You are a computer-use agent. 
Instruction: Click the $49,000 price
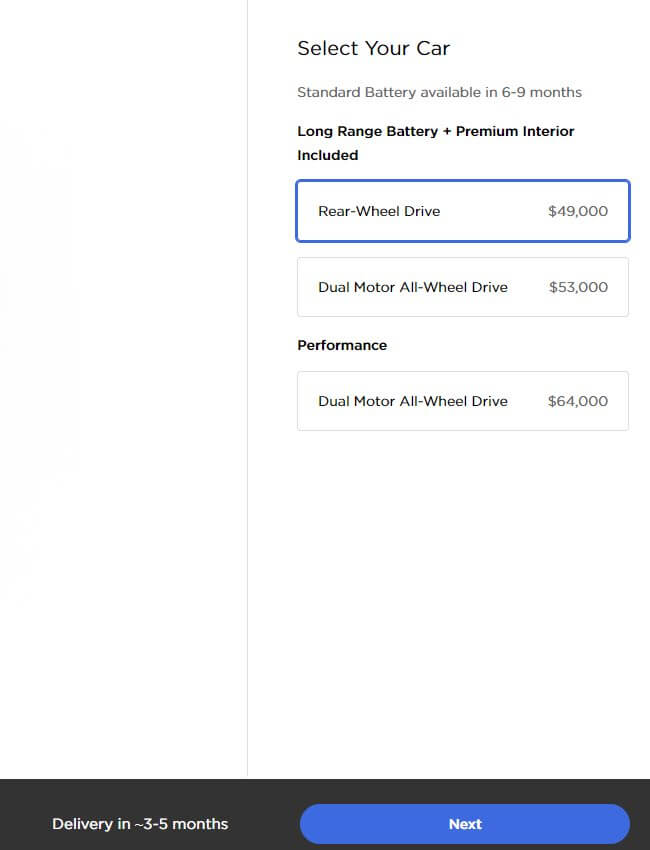(577, 211)
